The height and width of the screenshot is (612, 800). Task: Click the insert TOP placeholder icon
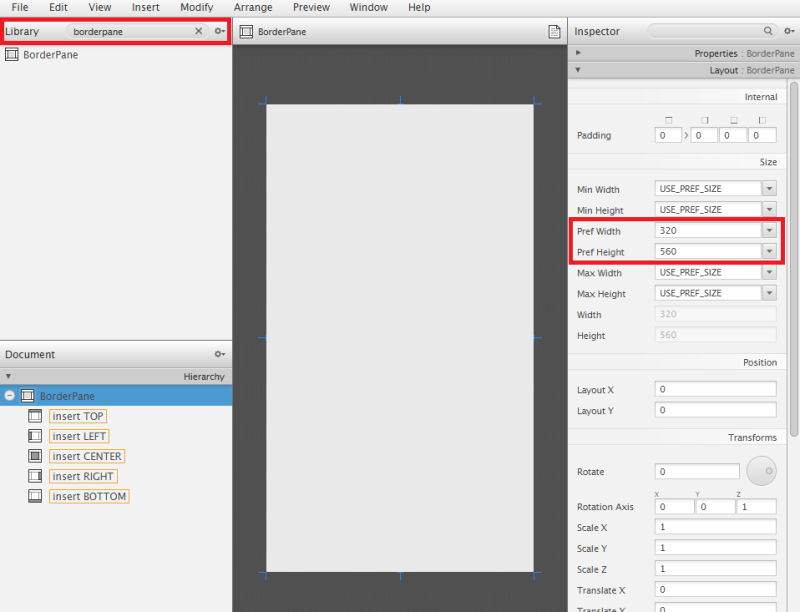tap(35, 416)
